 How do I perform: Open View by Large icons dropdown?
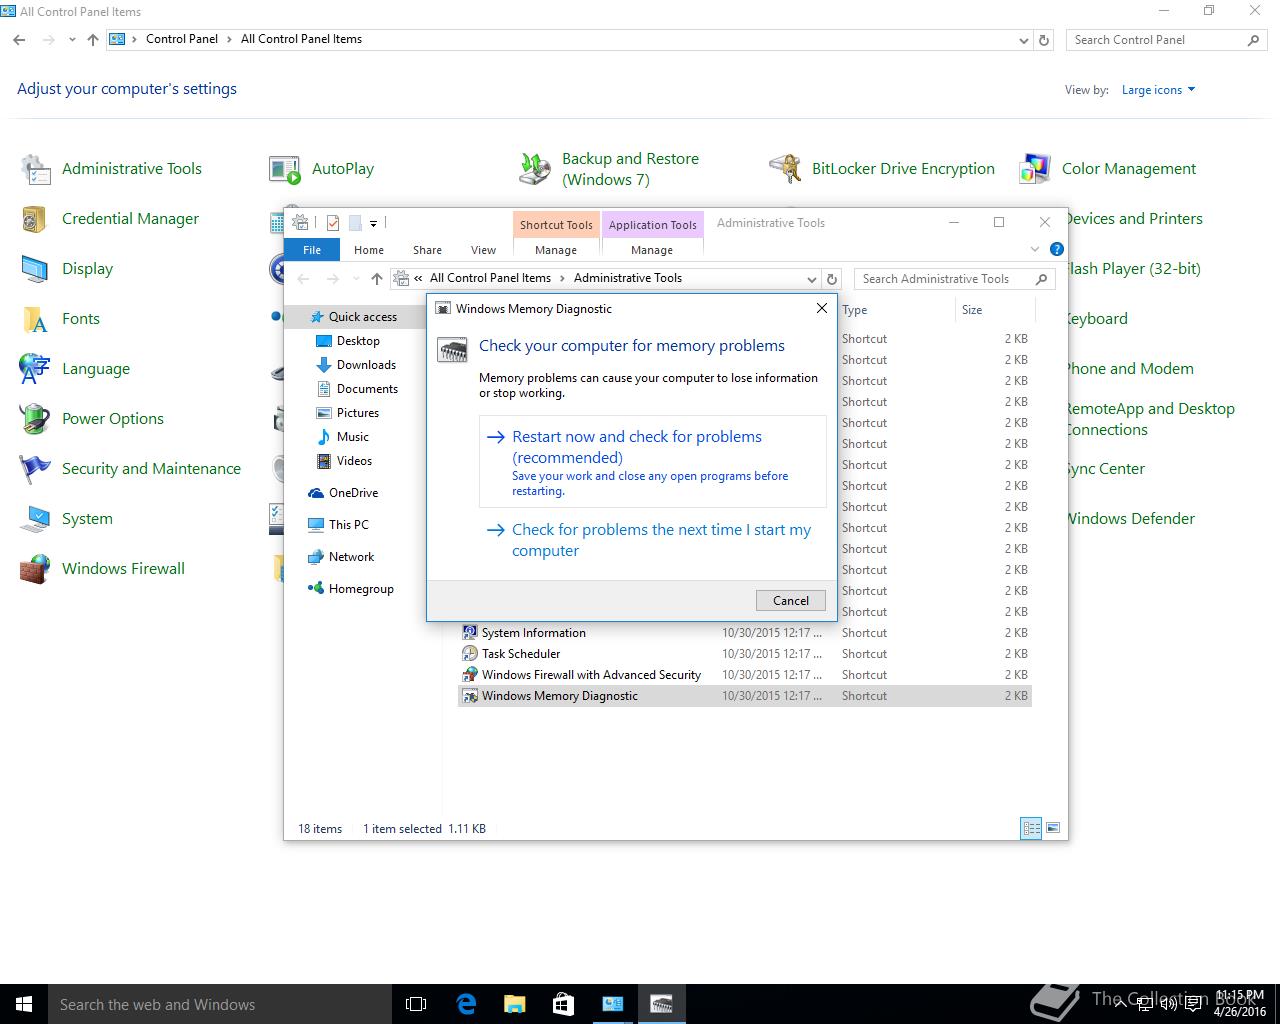[x=1158, y=90]
